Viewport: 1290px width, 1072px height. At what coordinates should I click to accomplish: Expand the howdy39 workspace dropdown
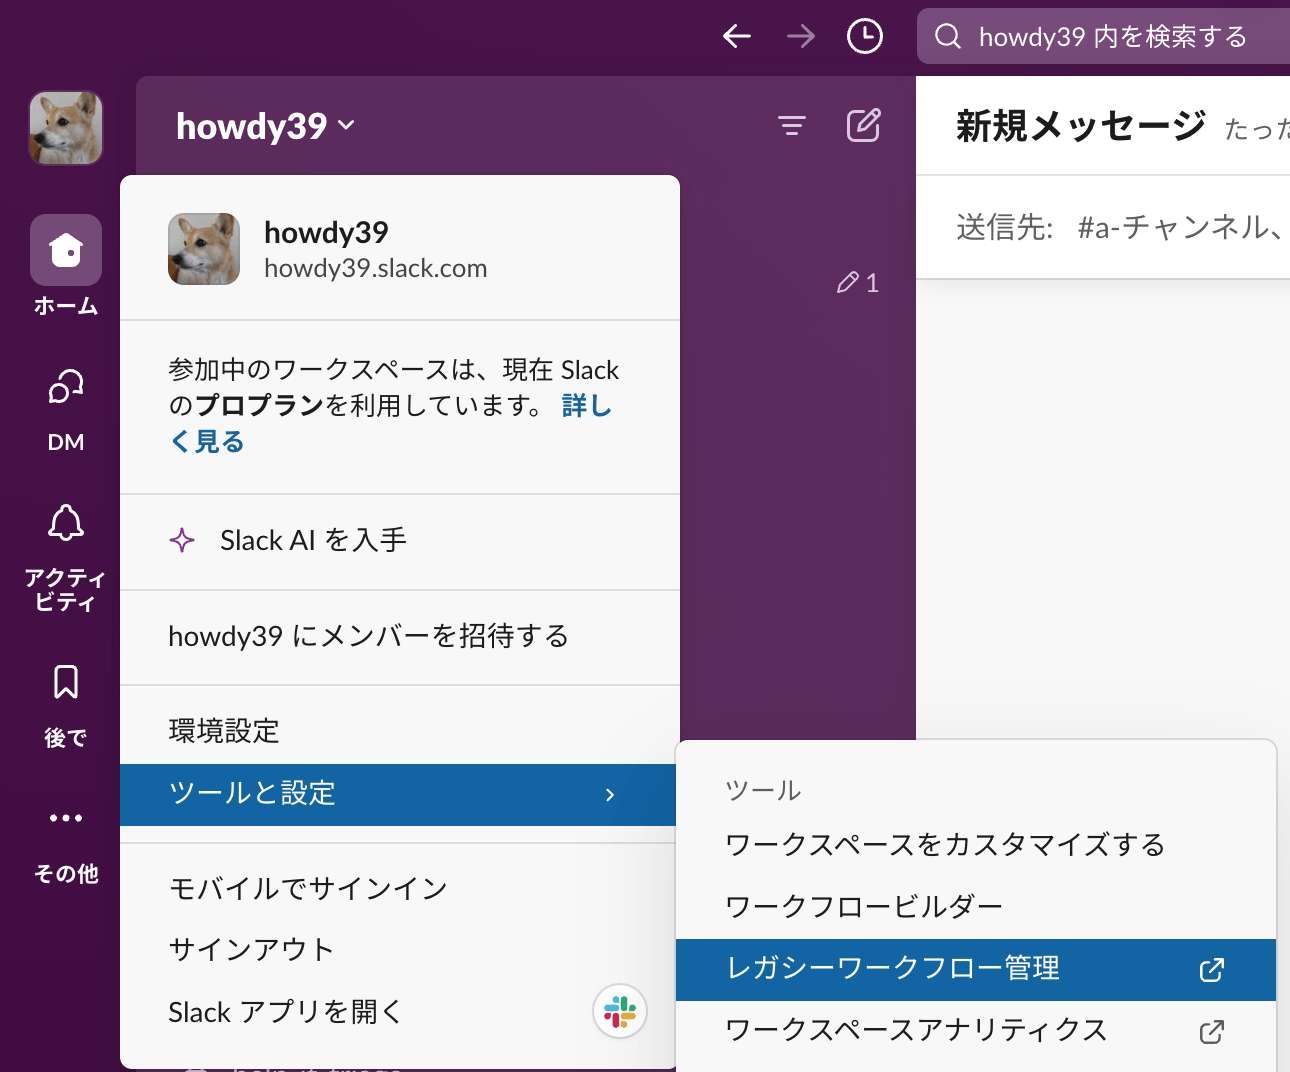[x=265, y=126]
